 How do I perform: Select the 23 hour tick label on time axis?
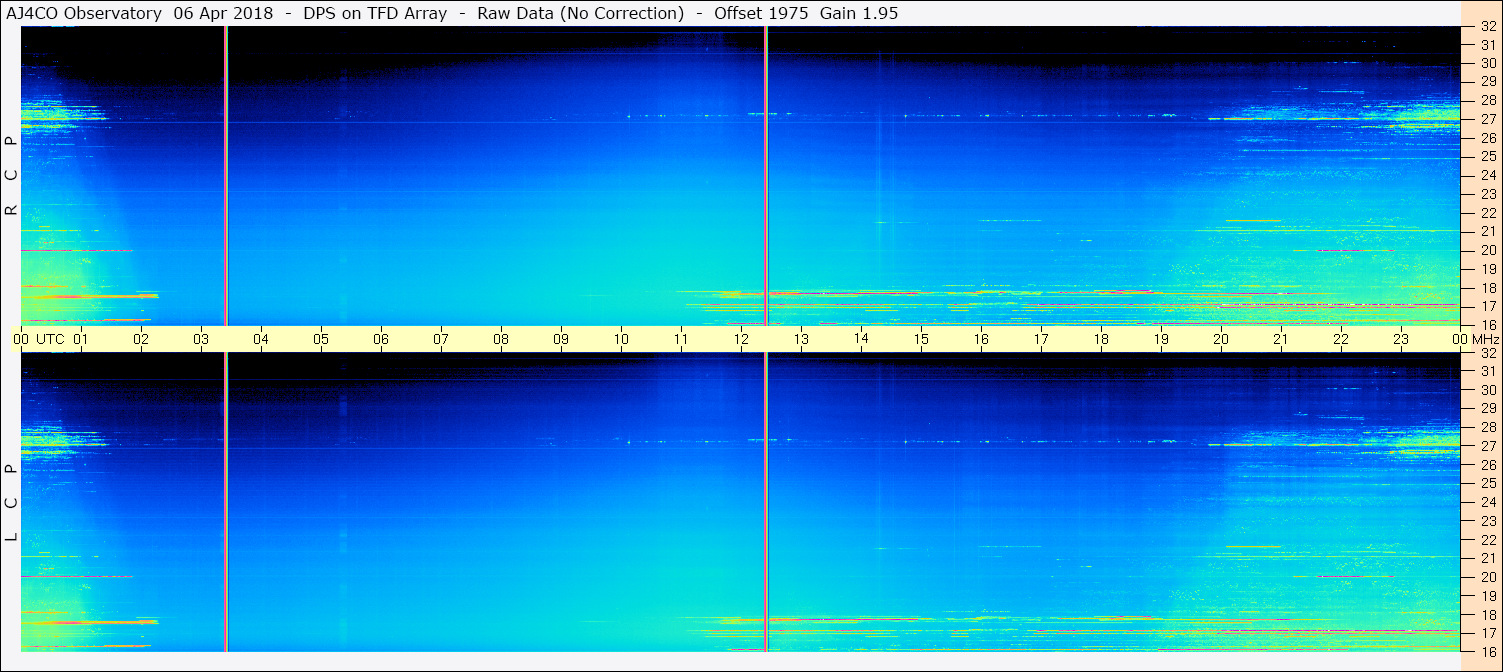[x=1401, y=339]
